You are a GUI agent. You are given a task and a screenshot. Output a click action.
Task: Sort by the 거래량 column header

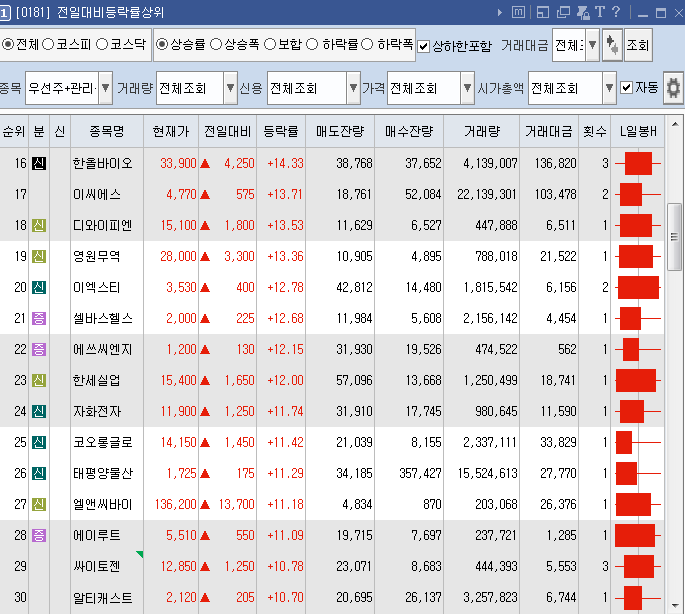click(x=481, y=131)
